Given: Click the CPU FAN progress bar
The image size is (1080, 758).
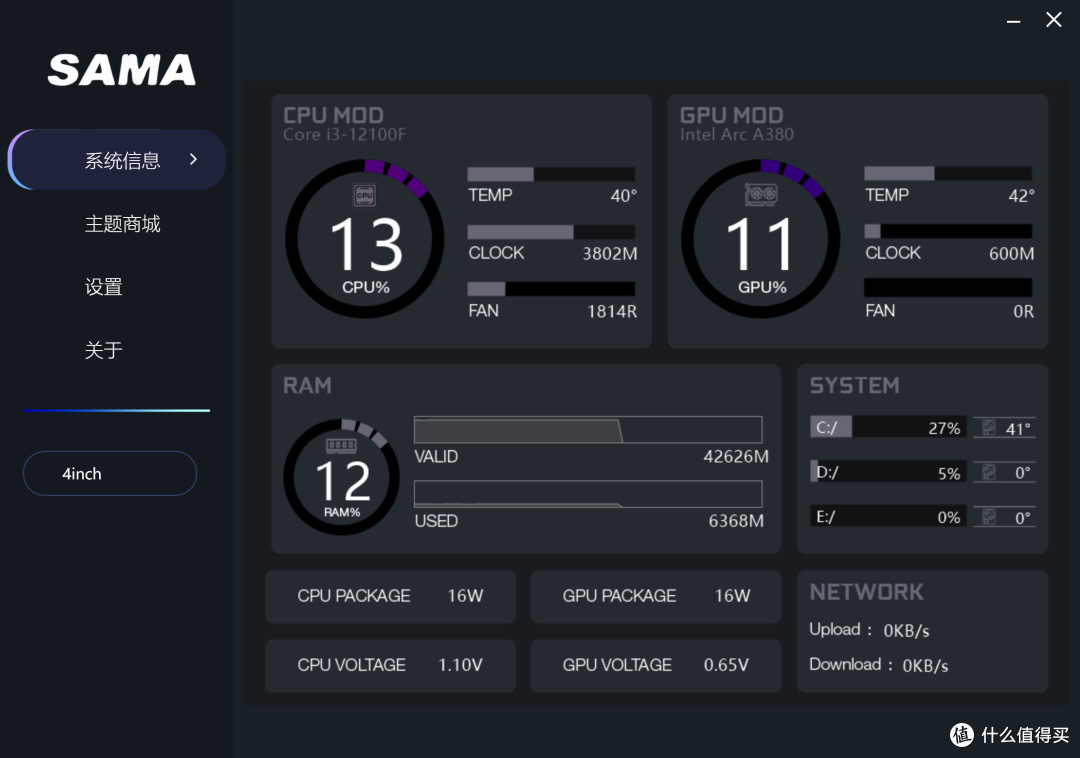Looking at the screenshot, I should [x=551, y=289].
